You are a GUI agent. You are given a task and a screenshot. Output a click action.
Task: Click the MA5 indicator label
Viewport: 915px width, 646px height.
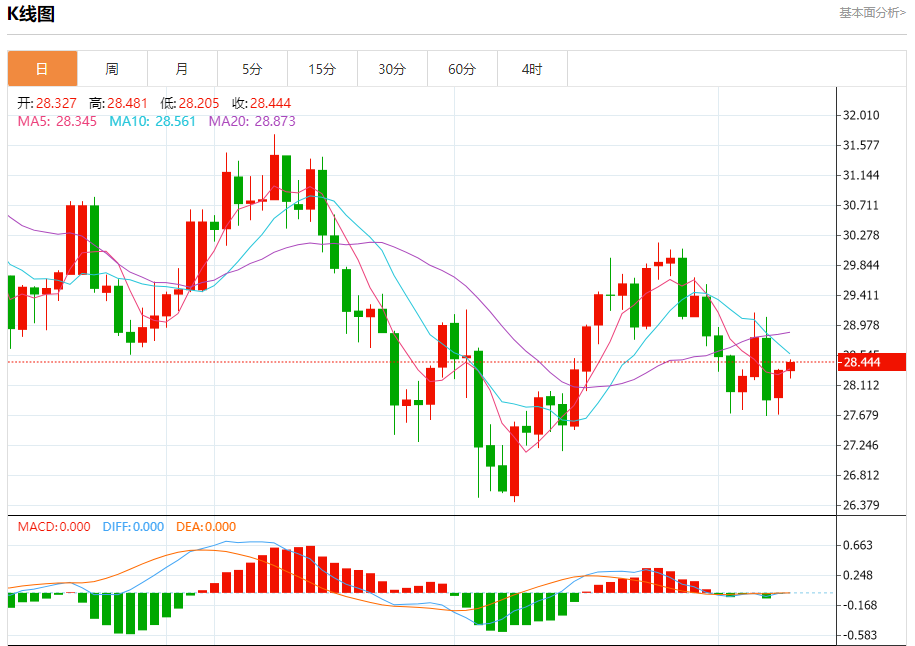(57, 121)
